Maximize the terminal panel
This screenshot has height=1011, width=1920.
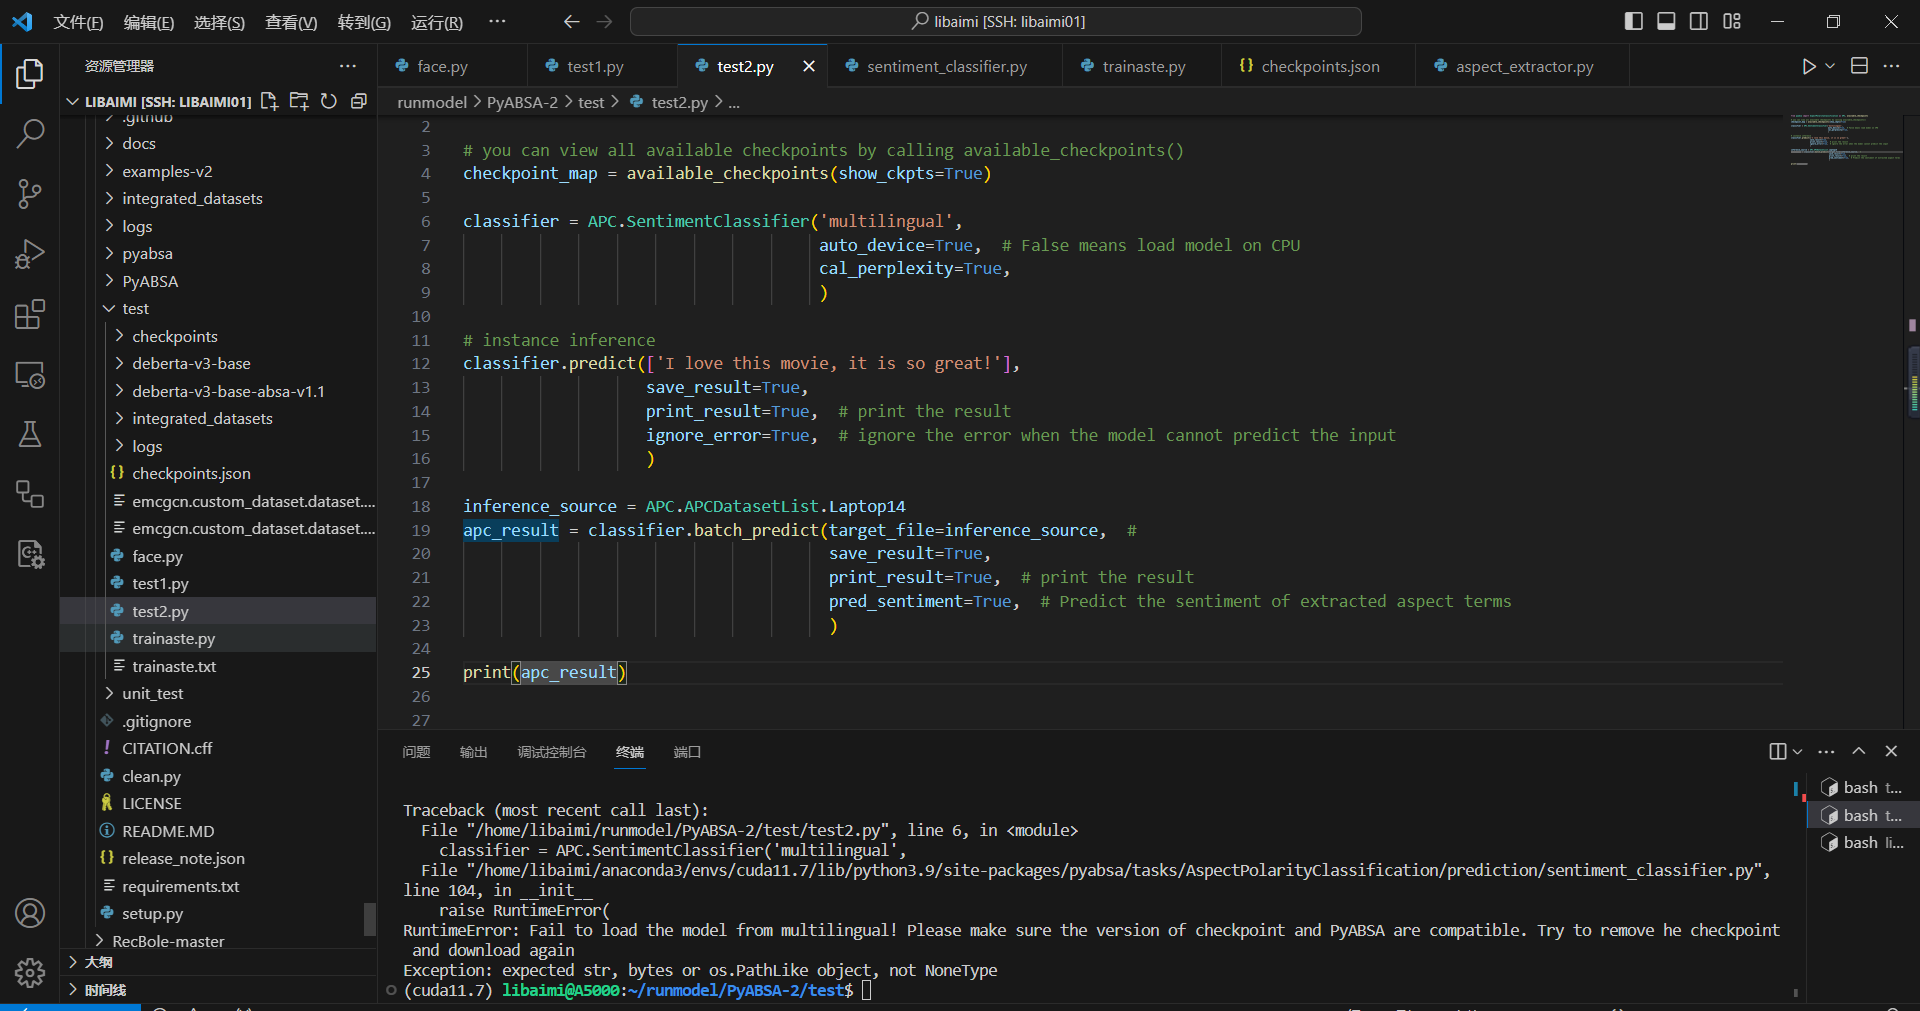click(x=1859, y=751)
